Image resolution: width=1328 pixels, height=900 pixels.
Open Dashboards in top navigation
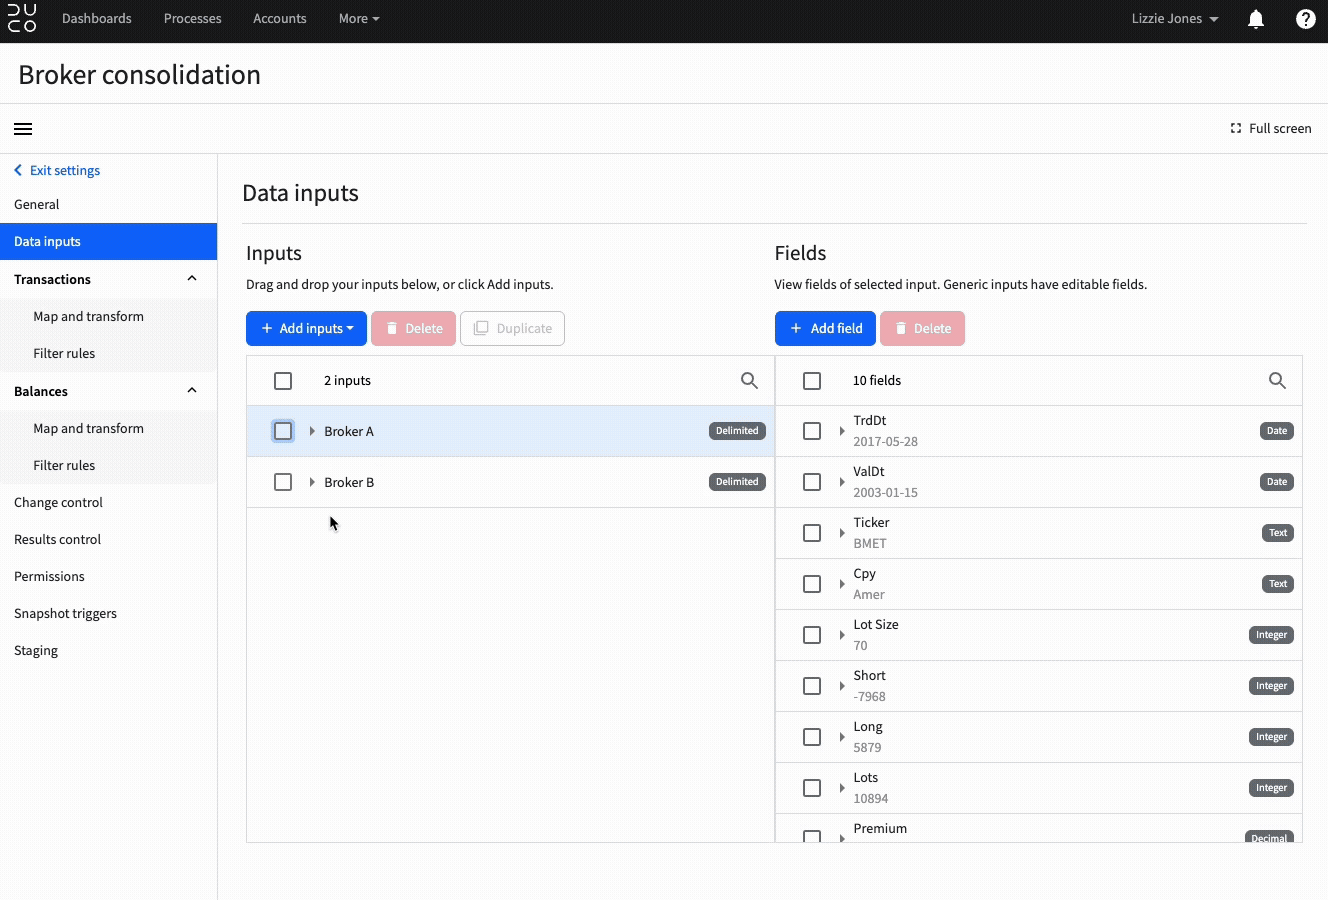[x=97, y=19]
